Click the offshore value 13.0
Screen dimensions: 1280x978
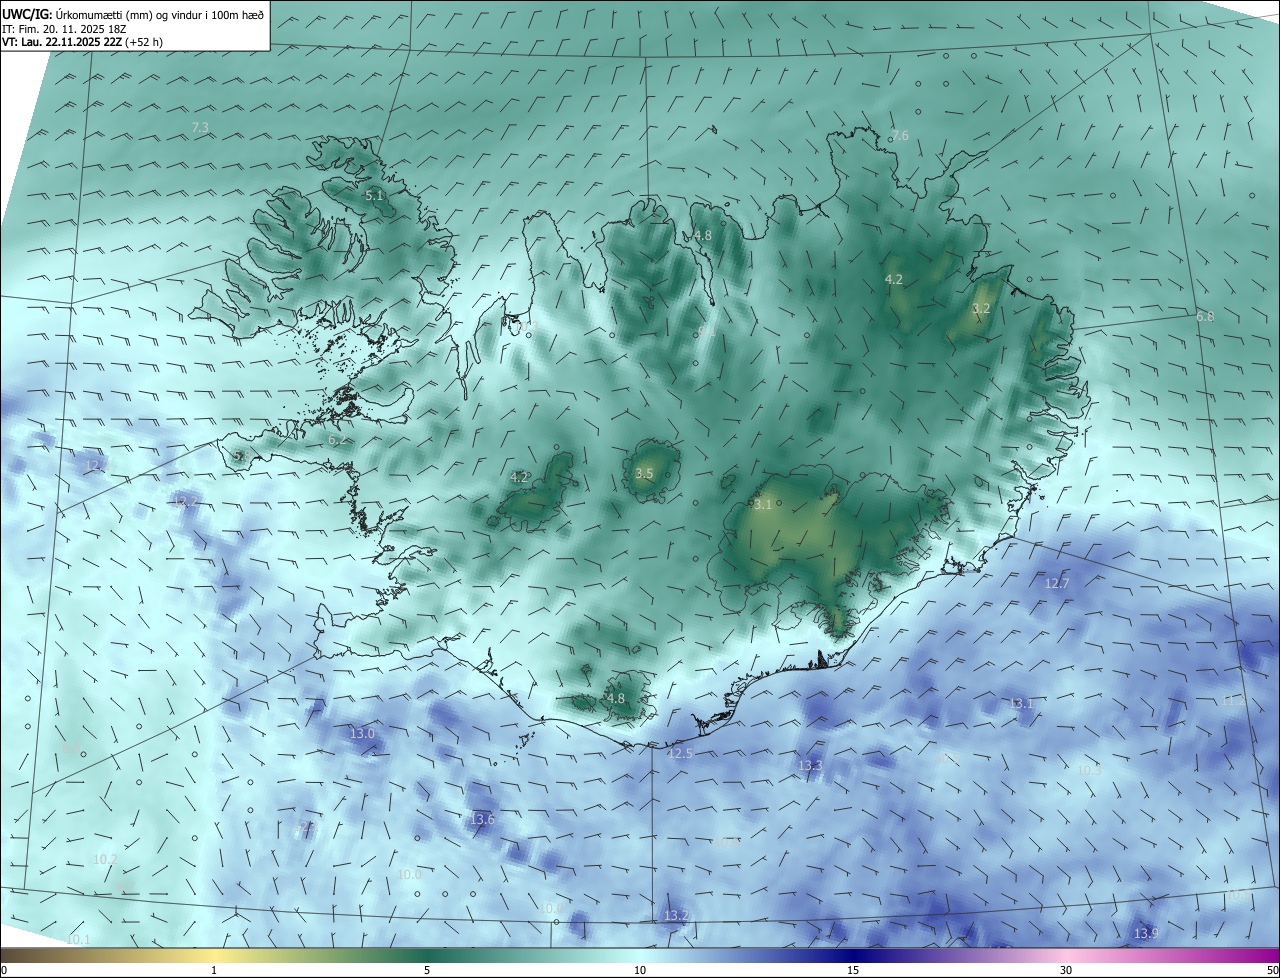tap(362, 733)
